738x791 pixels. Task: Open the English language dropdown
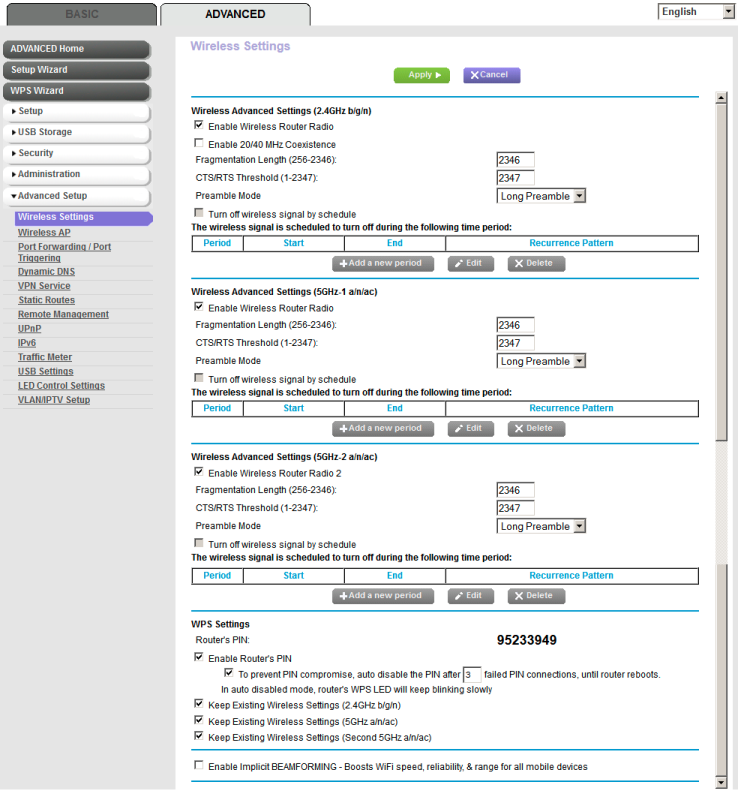(696, 12)
